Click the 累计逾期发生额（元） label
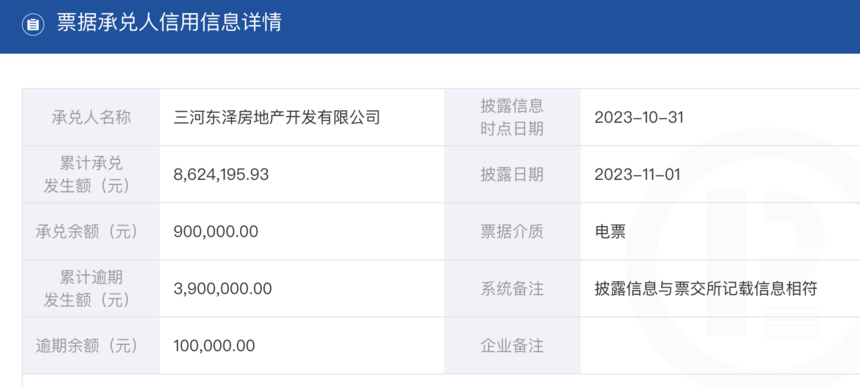 (91, 289)
